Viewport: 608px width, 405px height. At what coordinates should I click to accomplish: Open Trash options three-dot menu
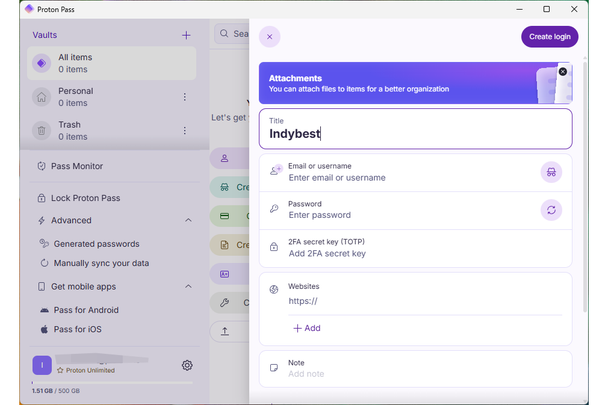[184, 131]
